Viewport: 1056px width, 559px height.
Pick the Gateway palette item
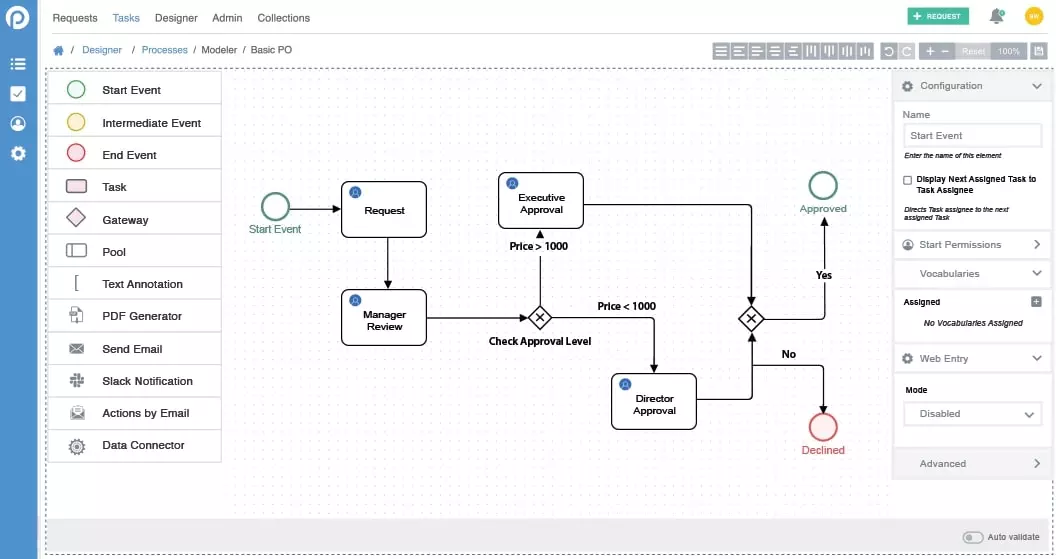pyautogui.click(x=135, y=220)
